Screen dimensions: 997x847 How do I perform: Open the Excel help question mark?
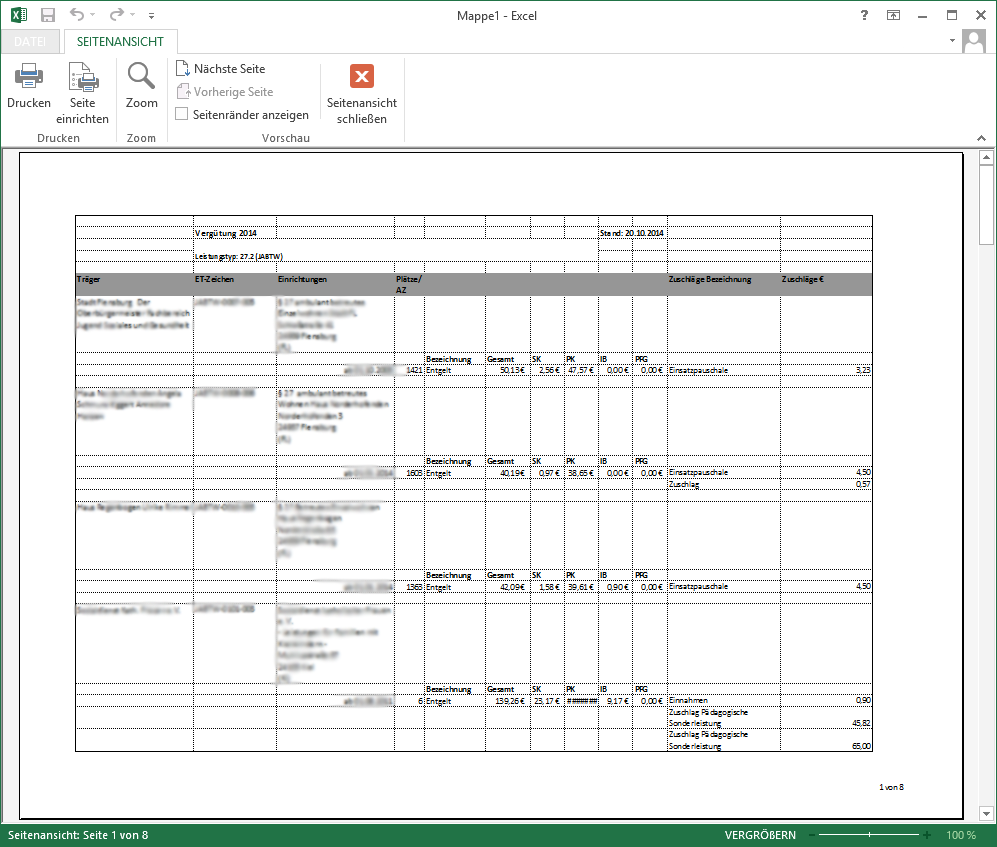[864, 15]
